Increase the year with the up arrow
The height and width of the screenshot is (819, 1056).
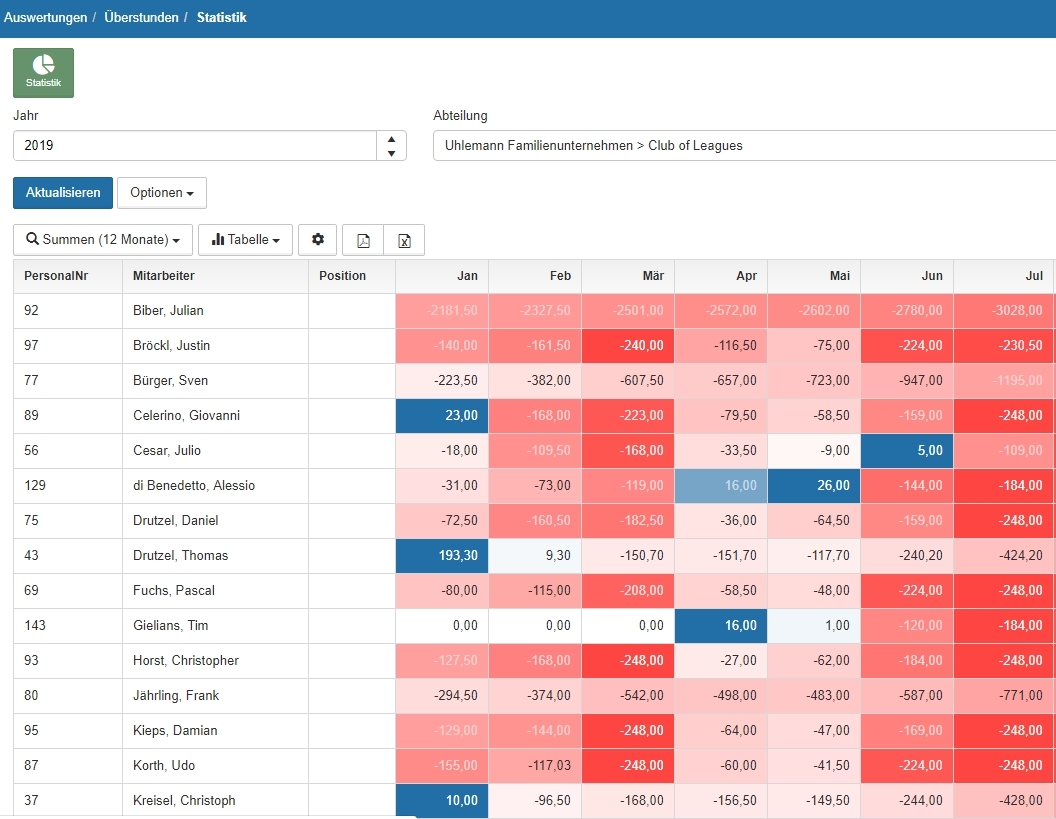coord(391,139)
